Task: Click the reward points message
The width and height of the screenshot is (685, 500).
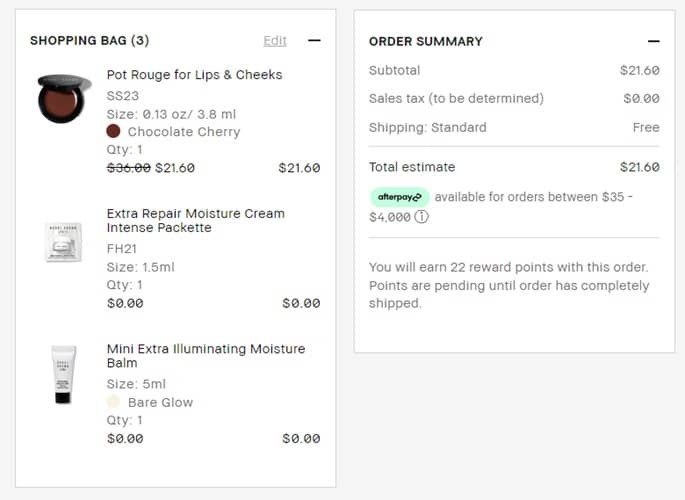Action: coord(508,285)
